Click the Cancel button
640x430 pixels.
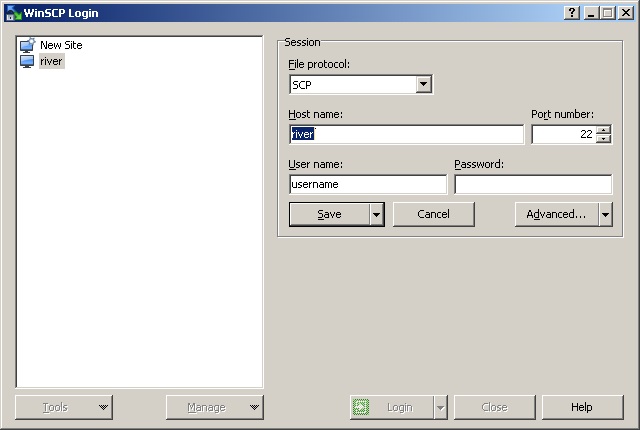433,214
